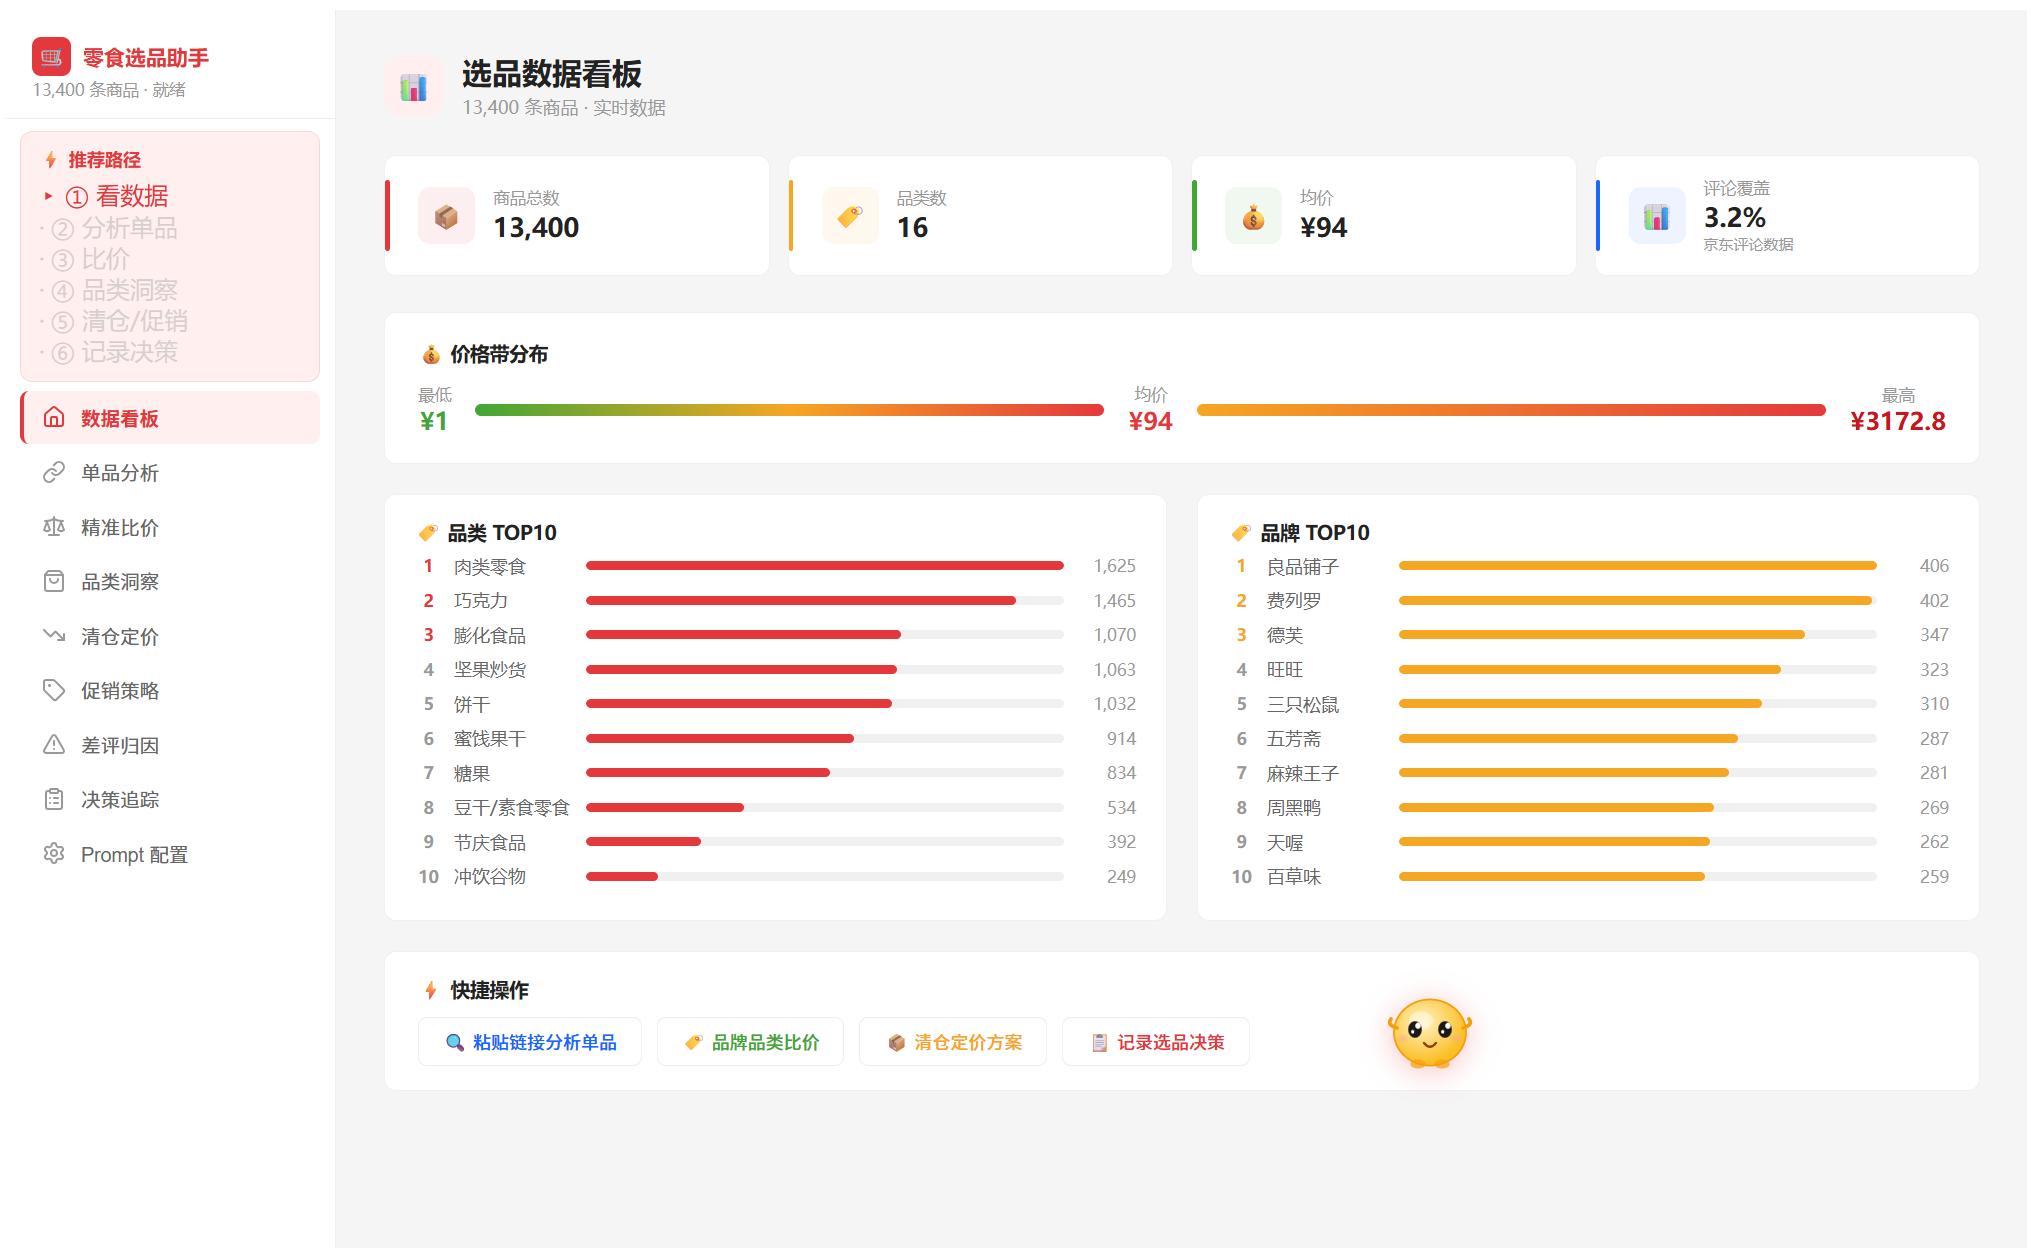
Task: Select 清仓定价 from the sidebar
Action: click(x=170, y=636)
